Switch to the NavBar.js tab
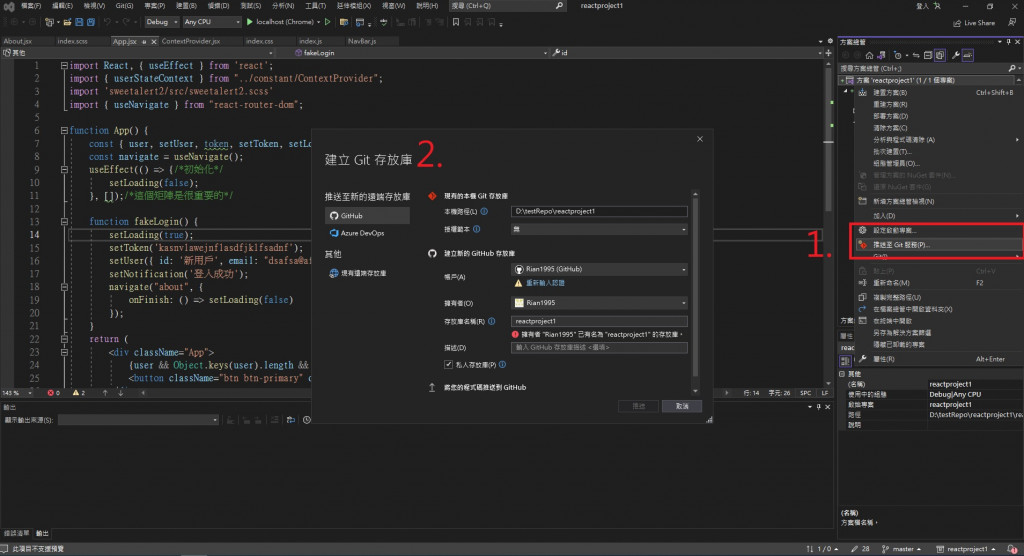 click(x=362, y=41)
